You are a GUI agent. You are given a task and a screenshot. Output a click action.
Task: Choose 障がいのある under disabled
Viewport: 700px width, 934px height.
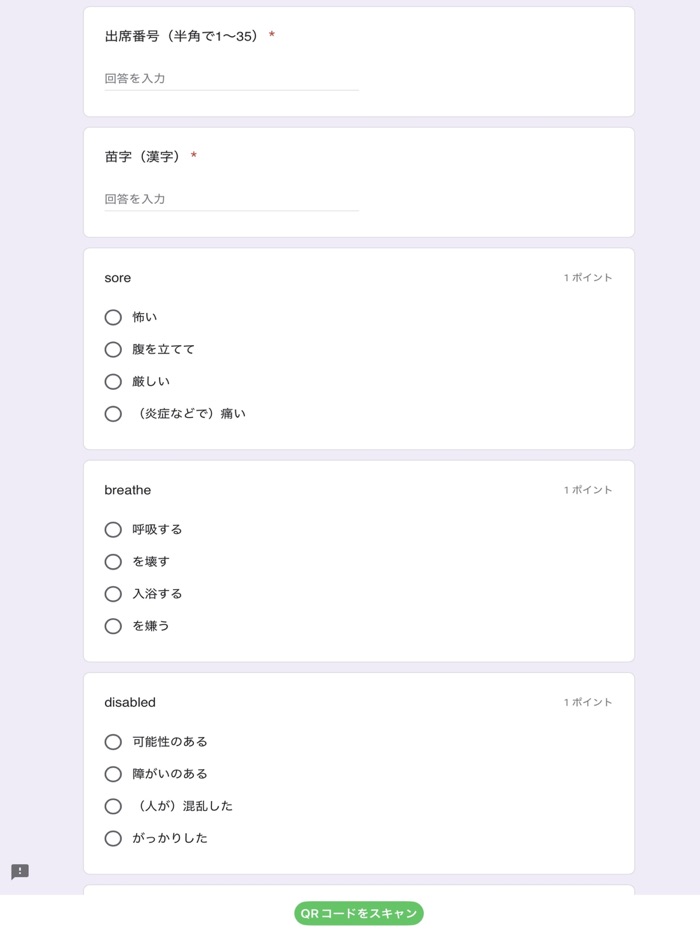(112, 773)
